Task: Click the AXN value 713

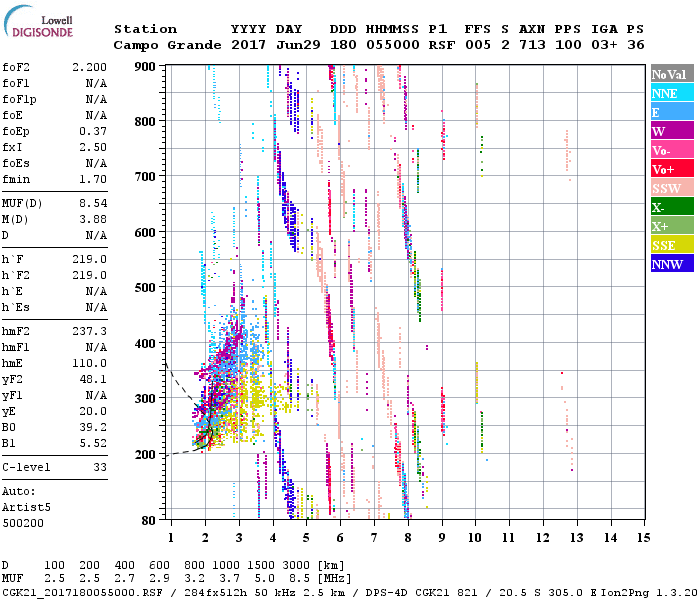Action: [532, 45]
